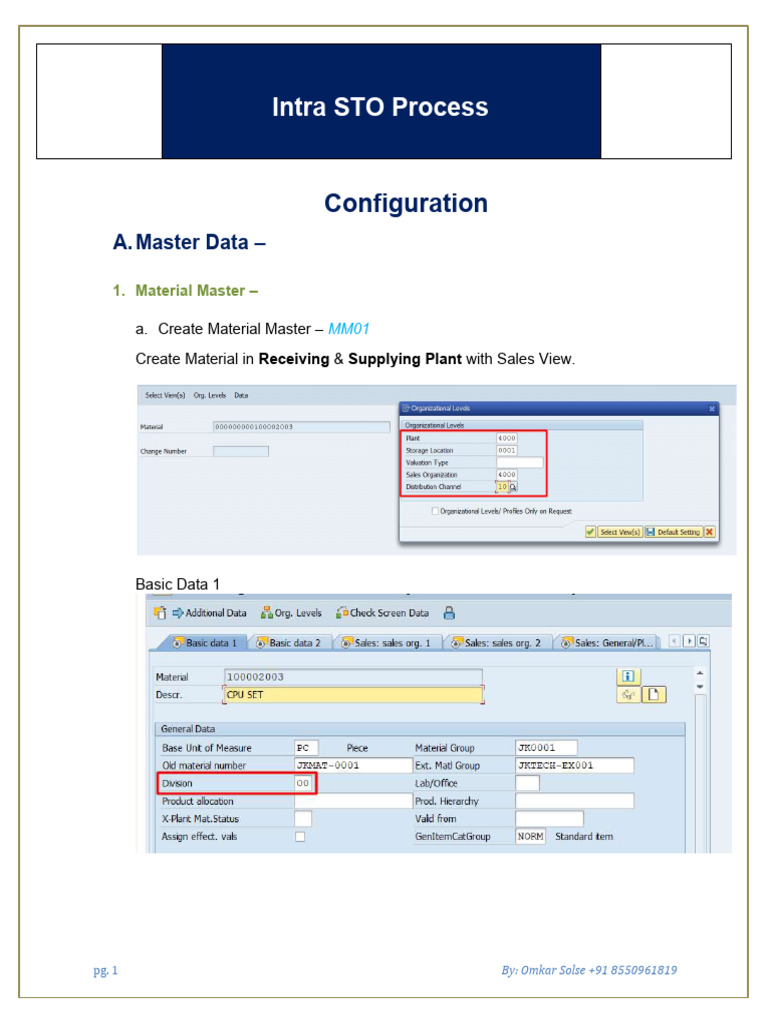Click the Lab/Office field
This screenshot has height=1024, width=768.
[527, 783]
